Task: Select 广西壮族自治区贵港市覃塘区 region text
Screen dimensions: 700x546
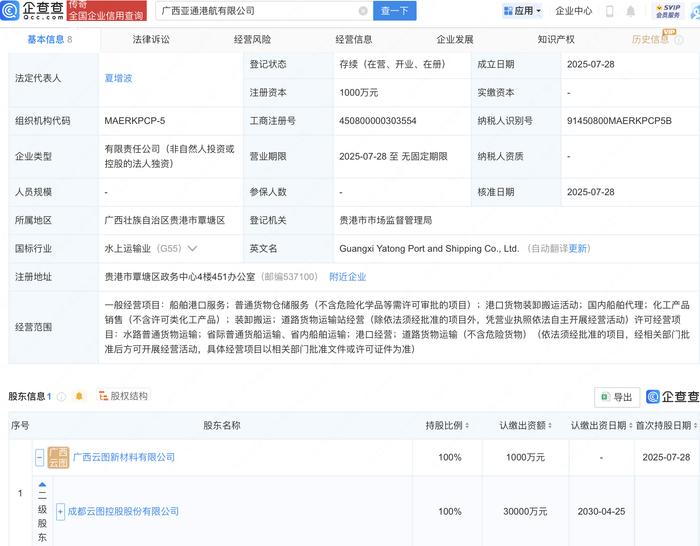Action: click(165, 220)
